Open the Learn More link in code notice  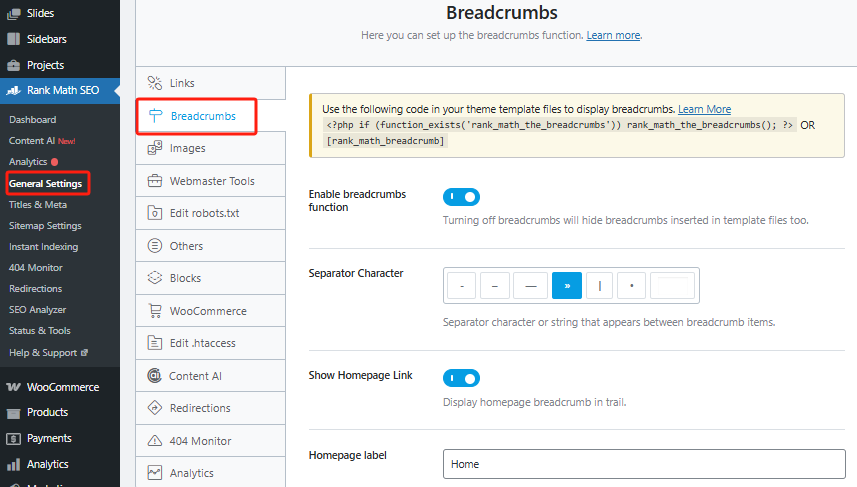click(x=704, y=109)
